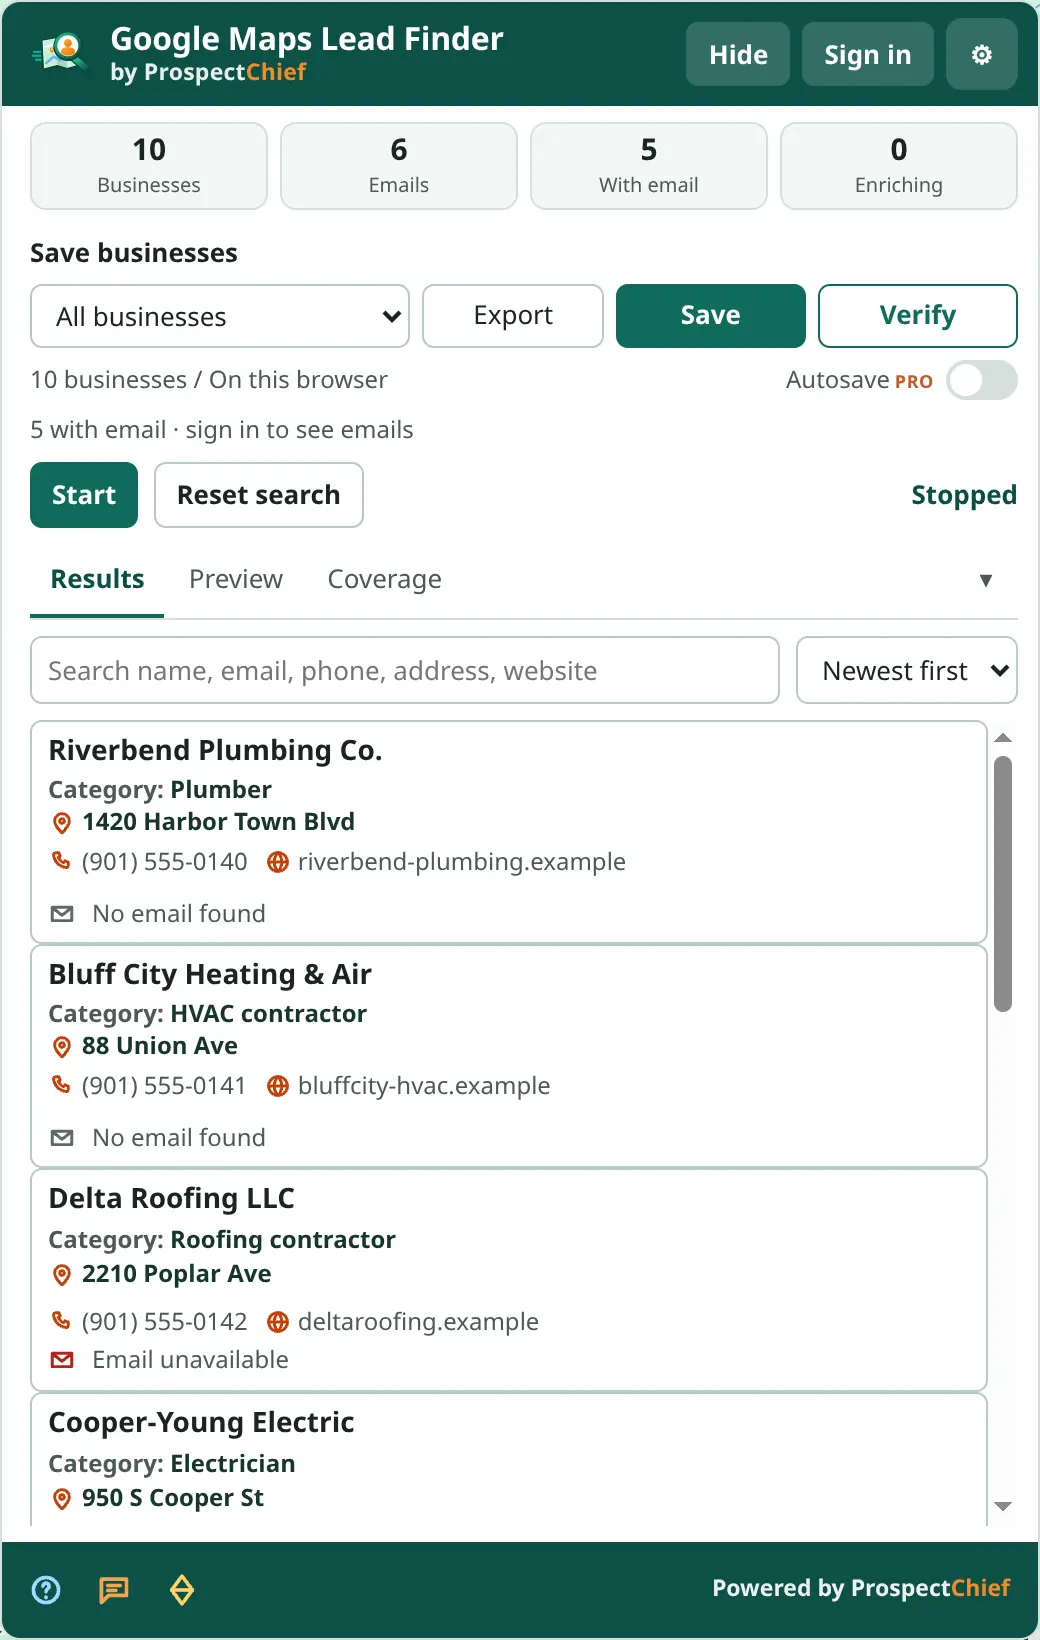
Task: Click the 10 Businesses stat card
Action: [149, 166]
